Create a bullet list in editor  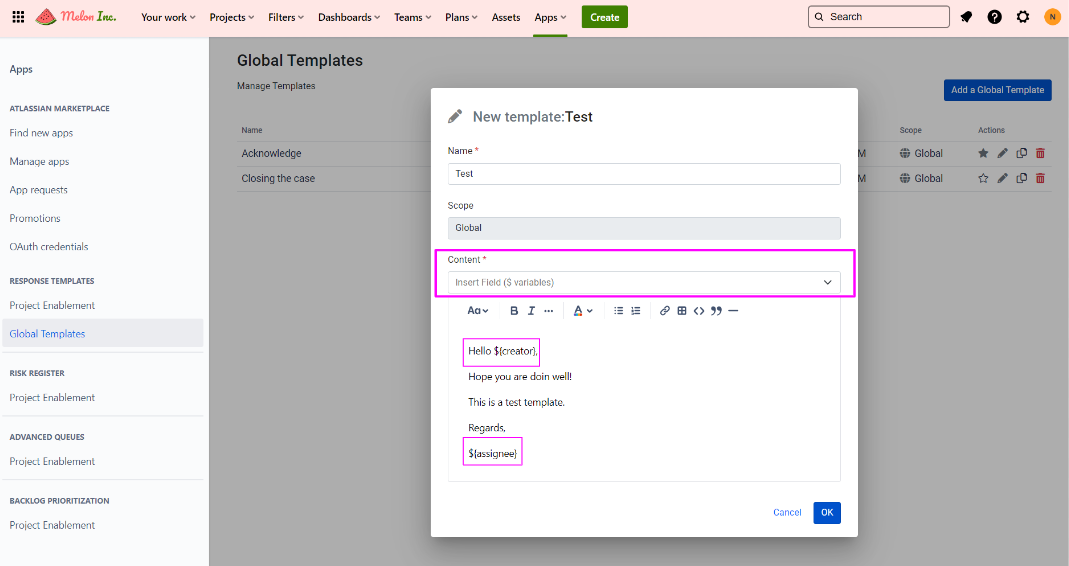(x=618, y=311)
